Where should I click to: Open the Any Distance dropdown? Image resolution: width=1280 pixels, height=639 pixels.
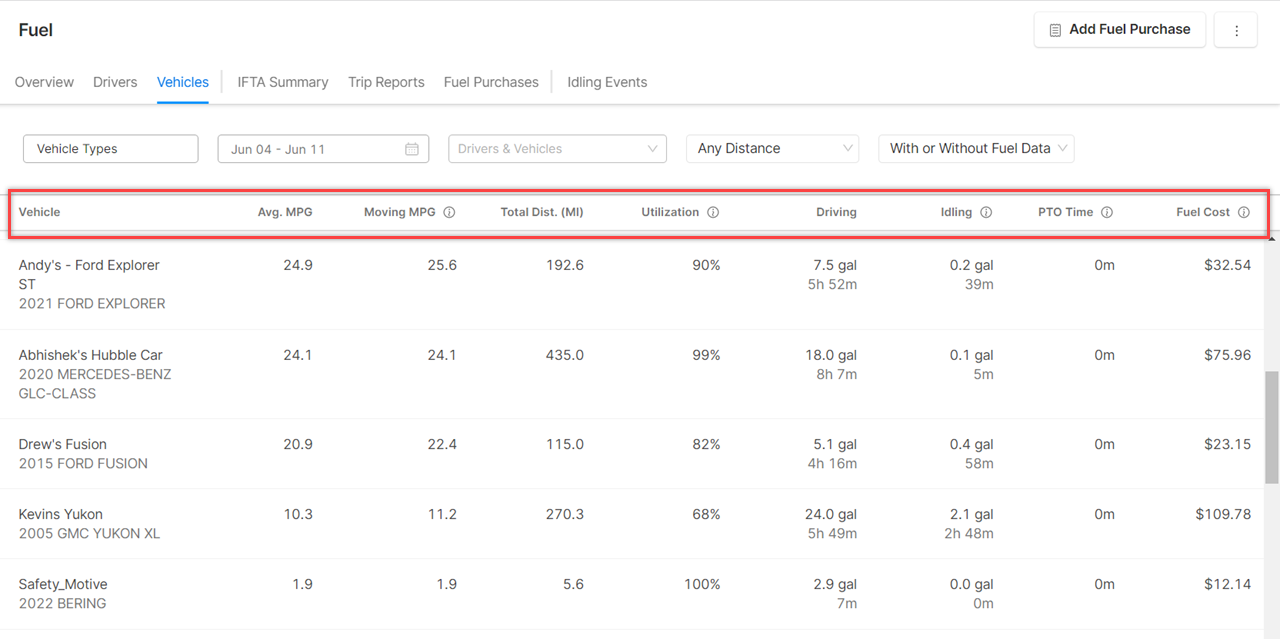772,149
